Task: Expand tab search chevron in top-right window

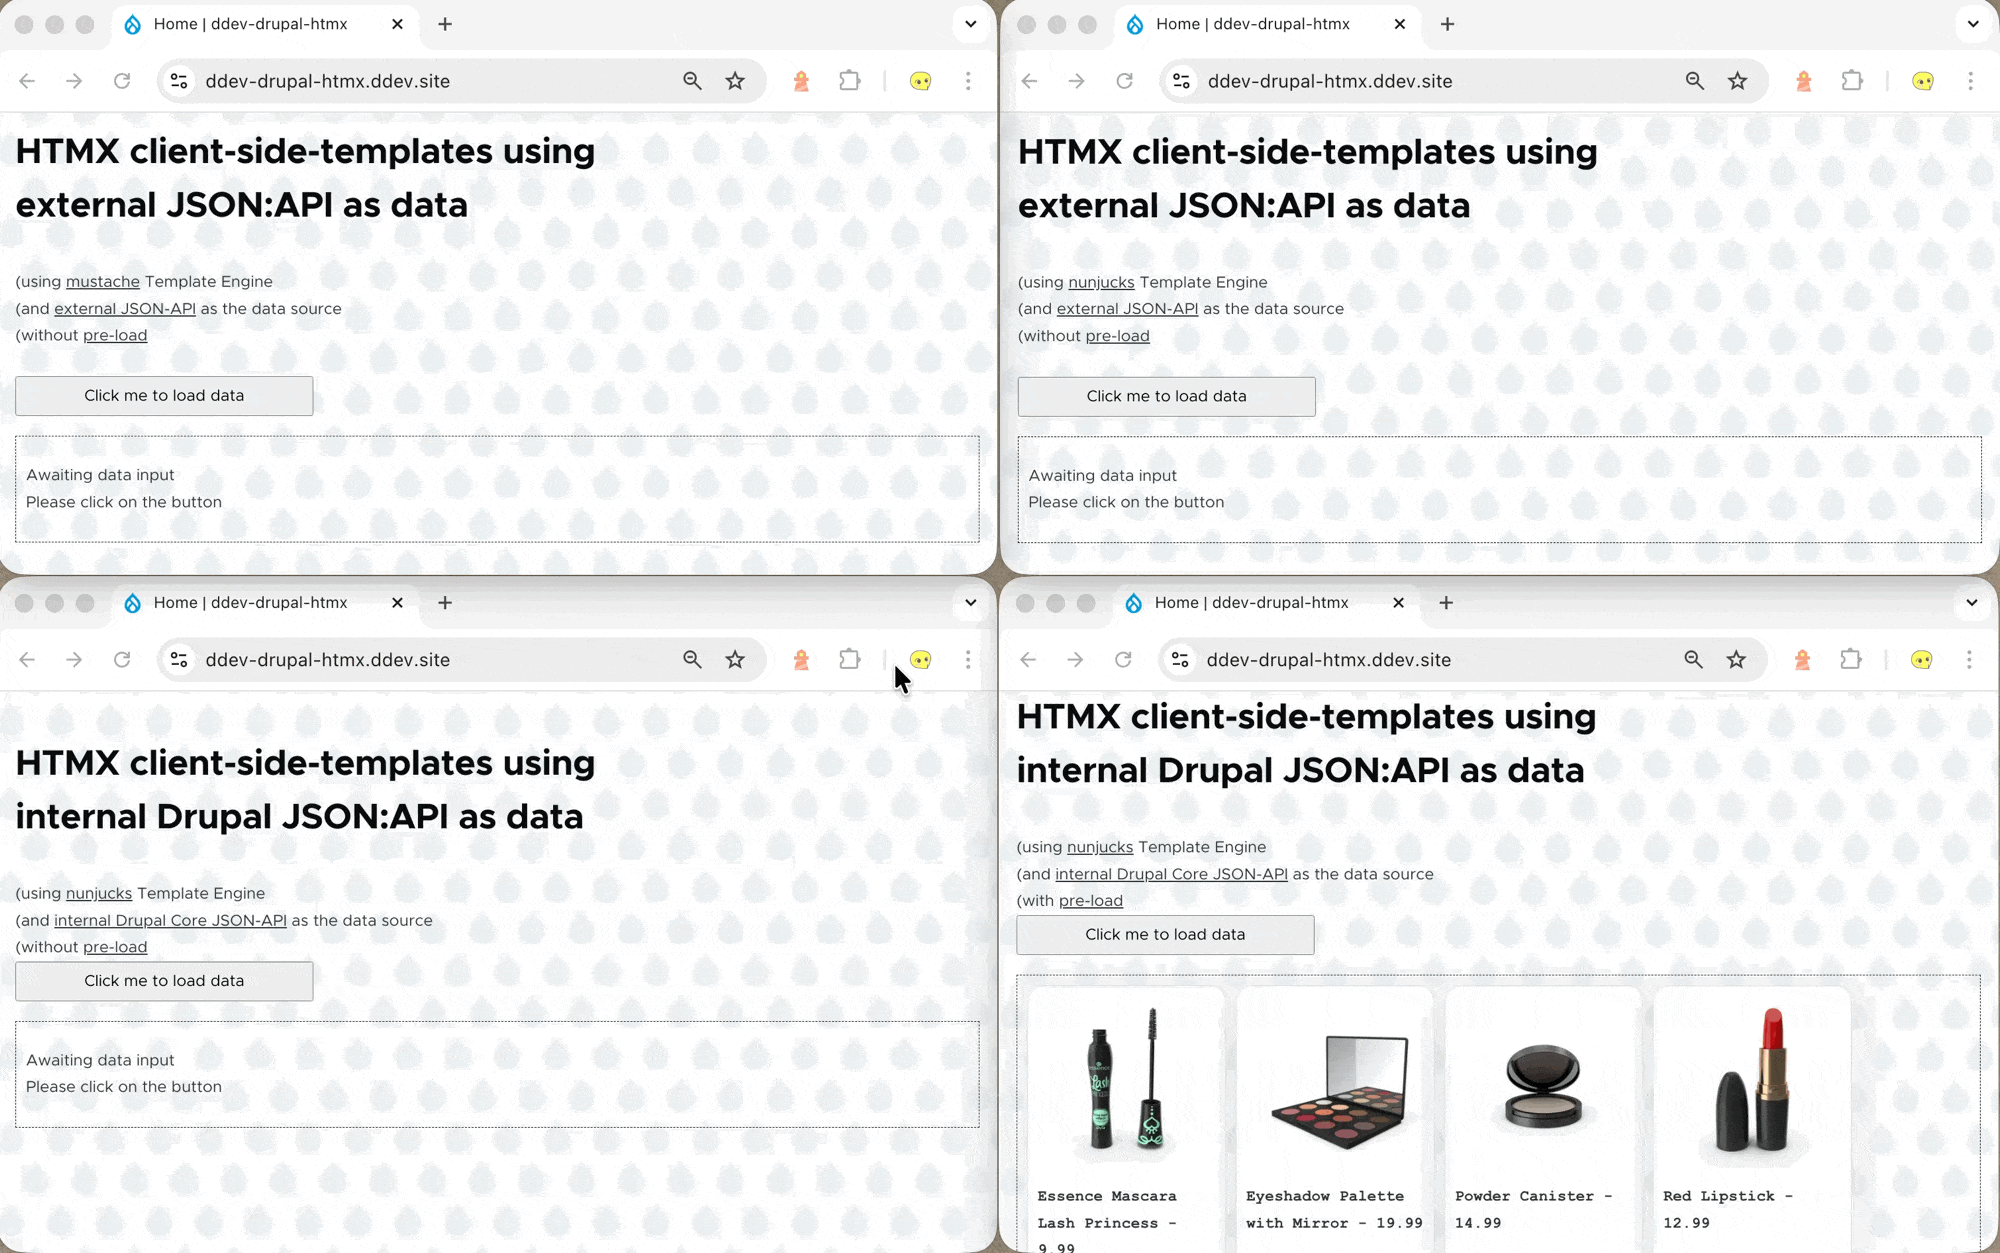Action: [x=1972, y=24]
